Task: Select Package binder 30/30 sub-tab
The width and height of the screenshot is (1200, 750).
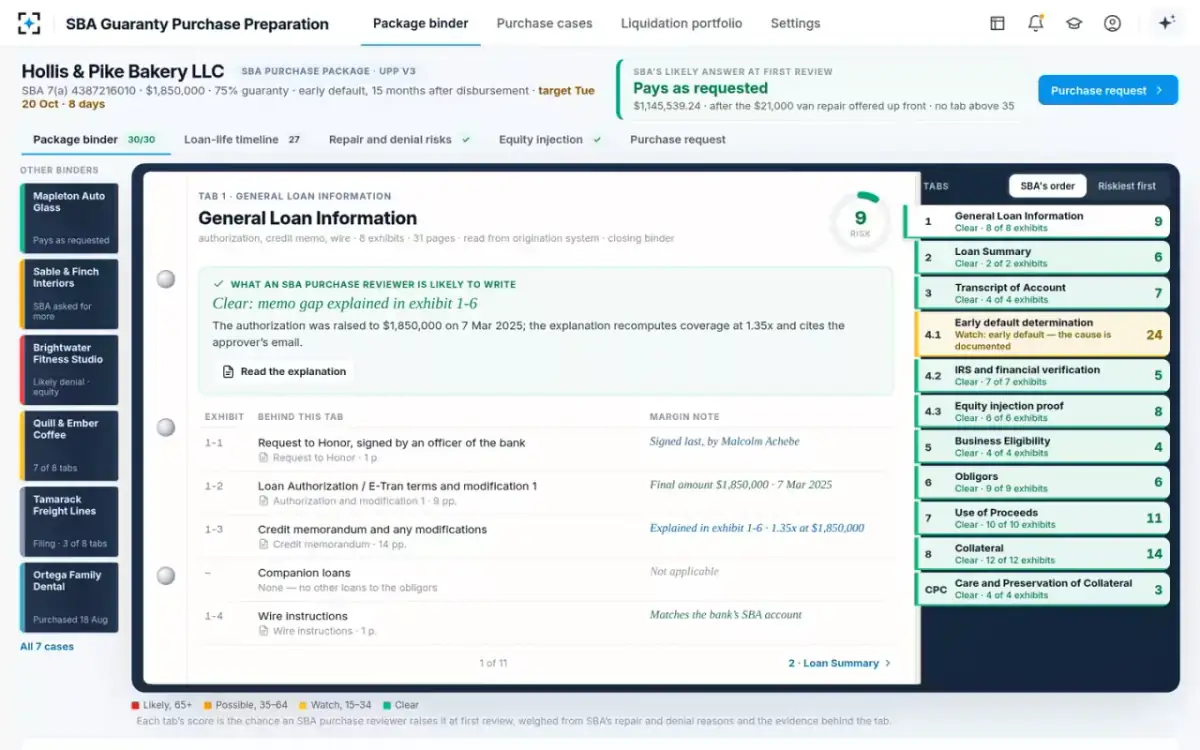Action: 94,140
